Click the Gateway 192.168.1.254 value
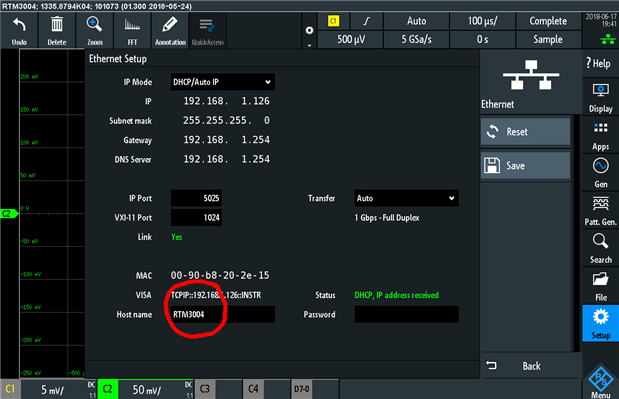 pos(227,140)
